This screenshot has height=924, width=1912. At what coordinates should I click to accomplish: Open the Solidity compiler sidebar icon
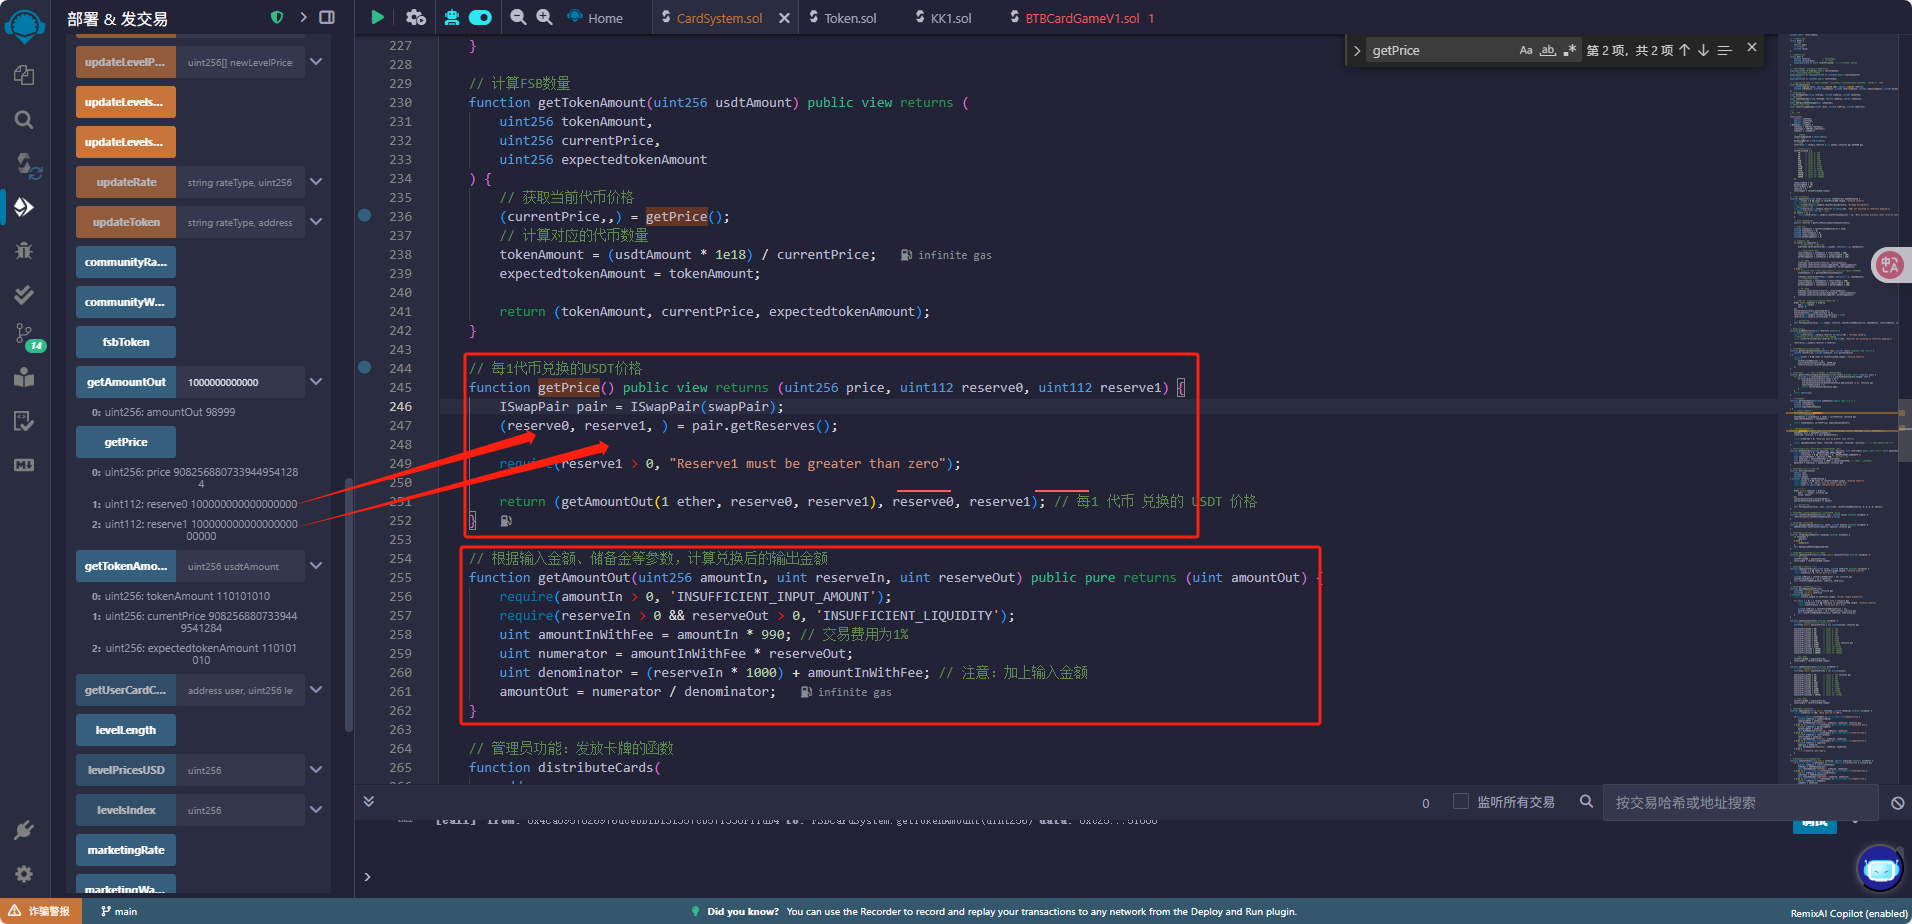point(27,164)
